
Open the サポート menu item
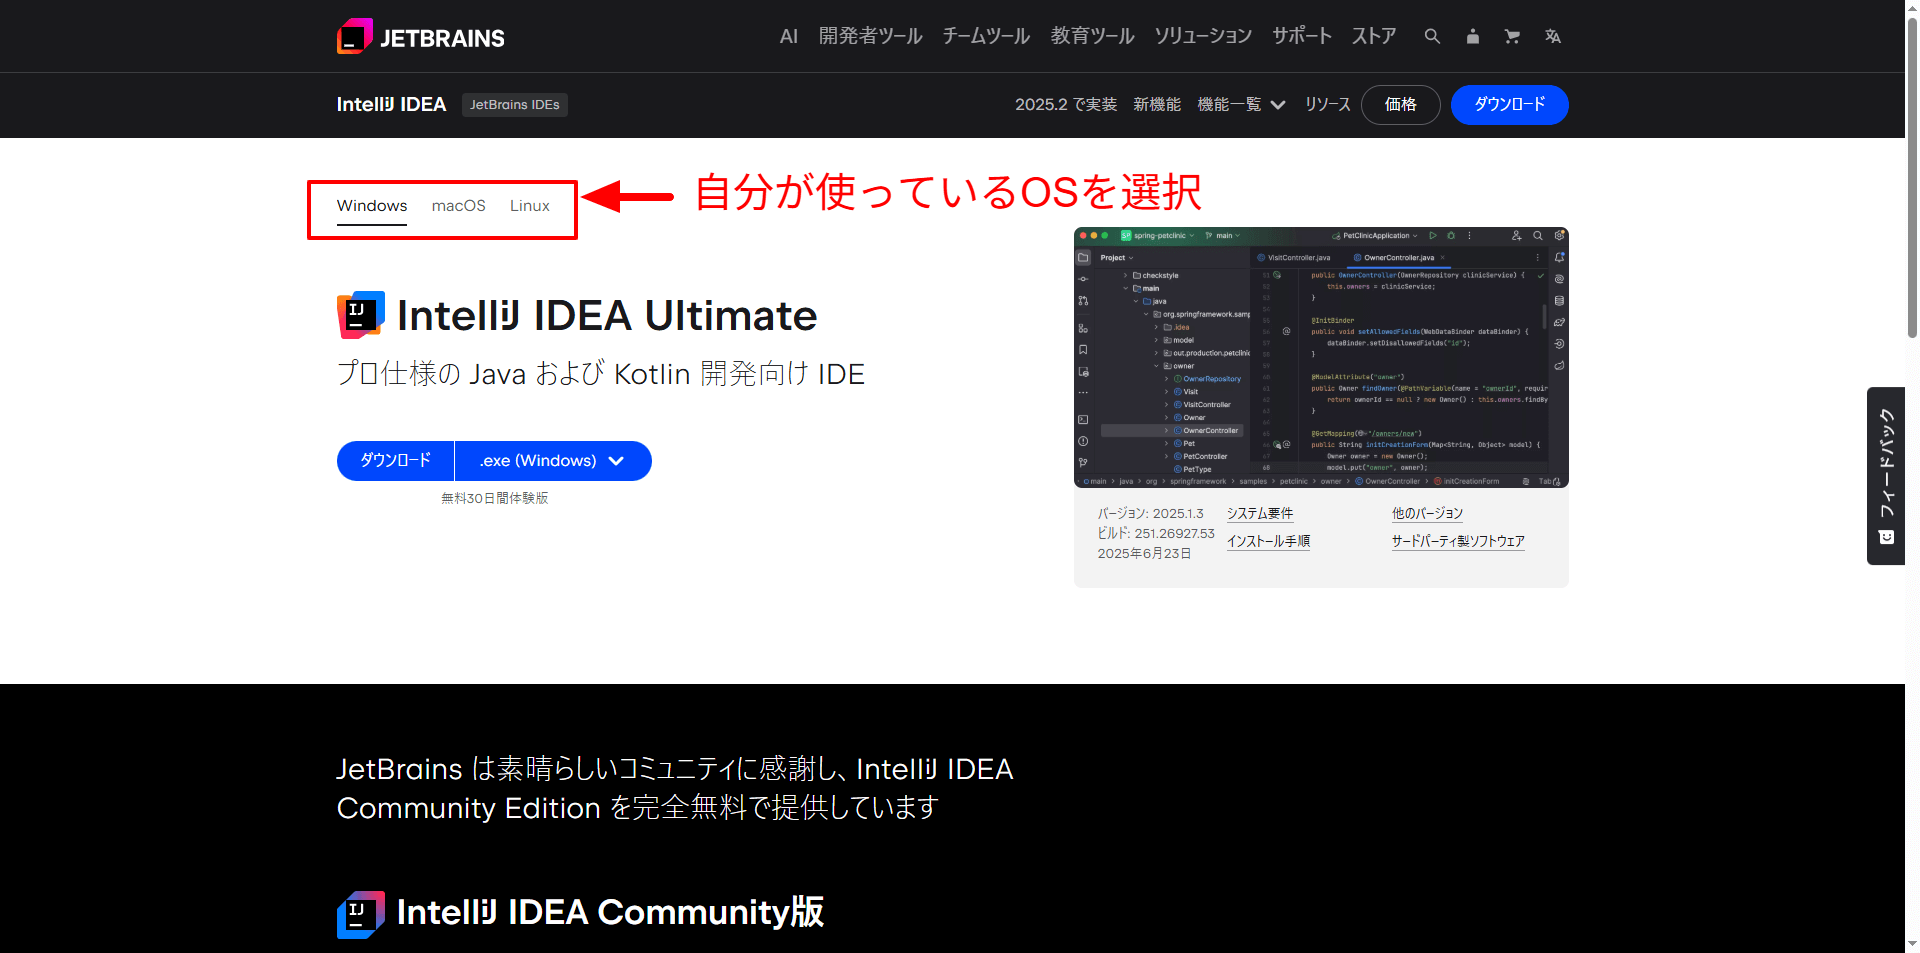[x=1301, y=36]
